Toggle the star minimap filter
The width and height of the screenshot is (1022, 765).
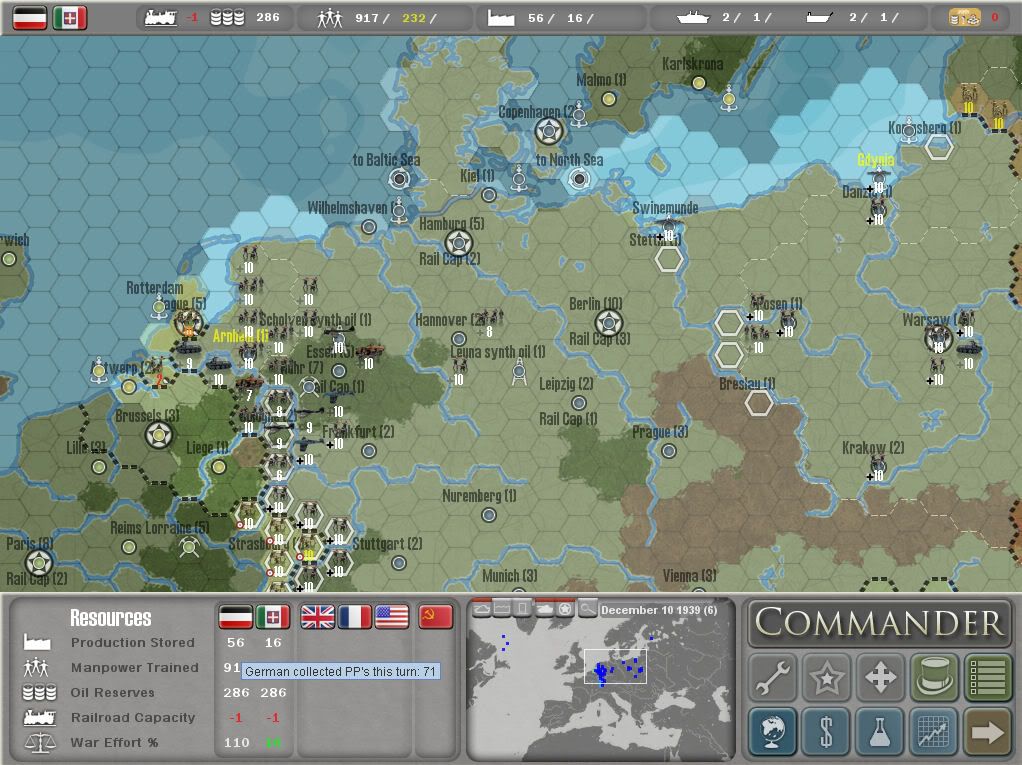(566, 609)
